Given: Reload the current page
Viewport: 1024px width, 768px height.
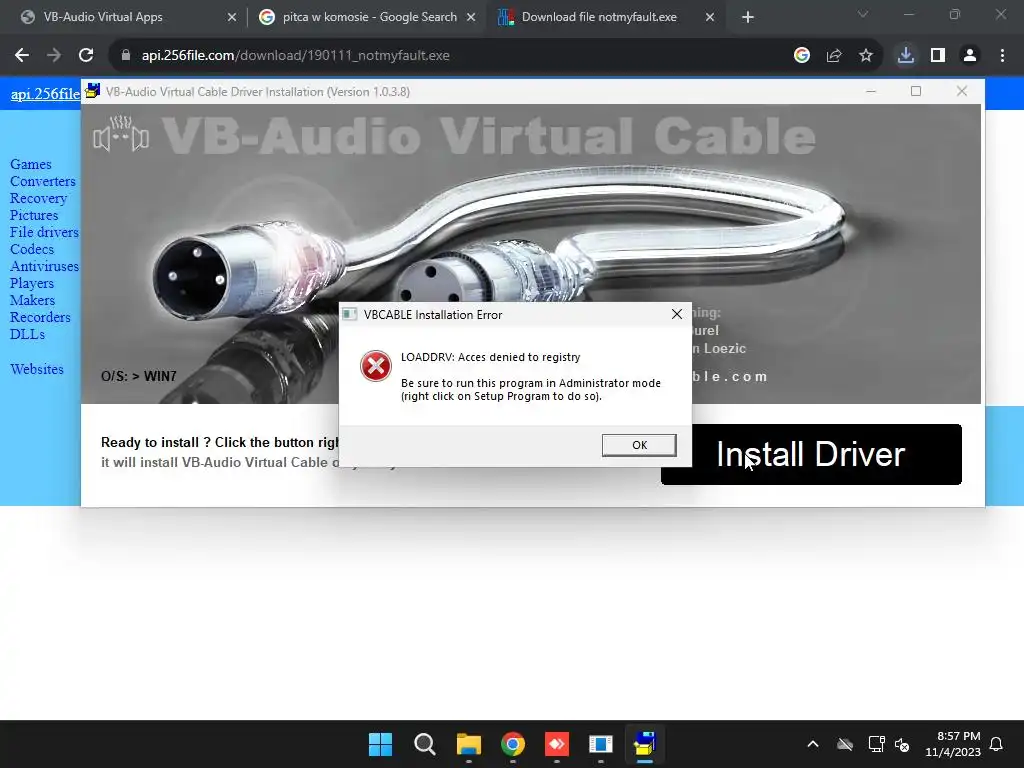Looking at the screenshot, I should [86, 56].
